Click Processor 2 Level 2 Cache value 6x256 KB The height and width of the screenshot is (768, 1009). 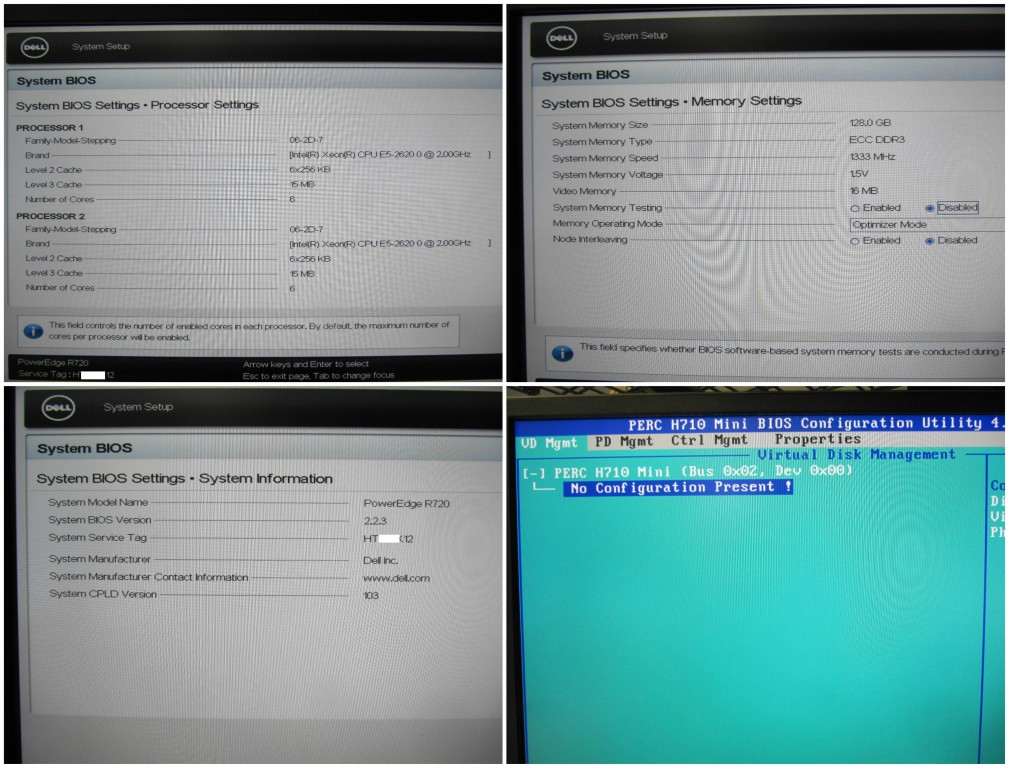[x=310, y=259]
